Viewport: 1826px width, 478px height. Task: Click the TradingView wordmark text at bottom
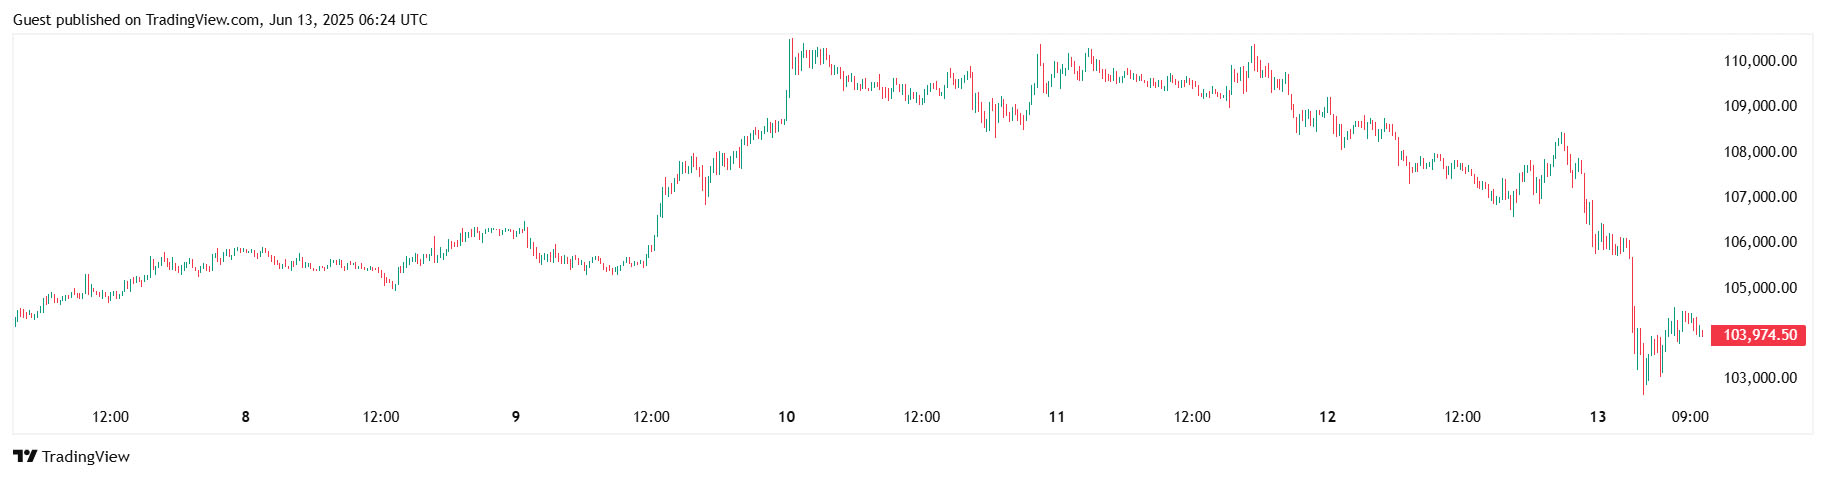86,457
